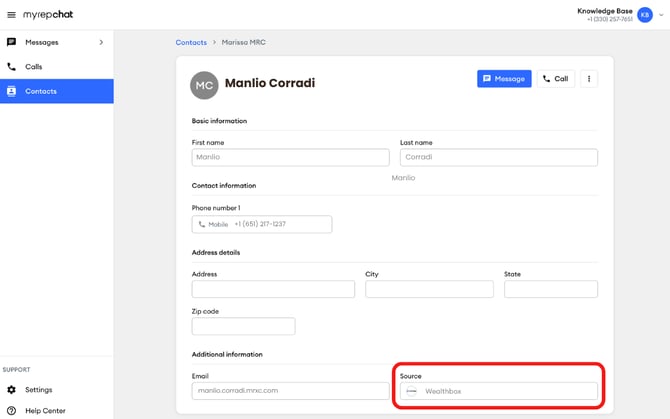Click the Last name field
Image resolution: width=670 pixels, height=419 pixels.
pos(499,157)
